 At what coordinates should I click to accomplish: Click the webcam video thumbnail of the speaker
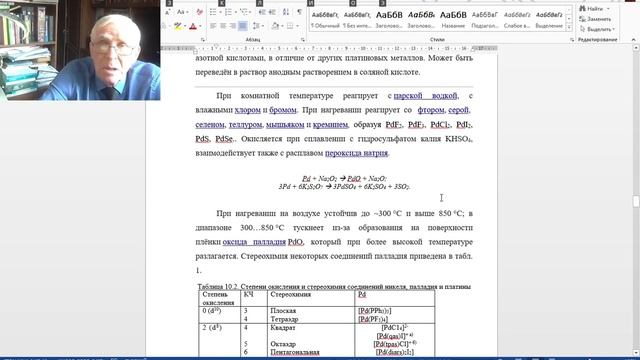point(80,50)
